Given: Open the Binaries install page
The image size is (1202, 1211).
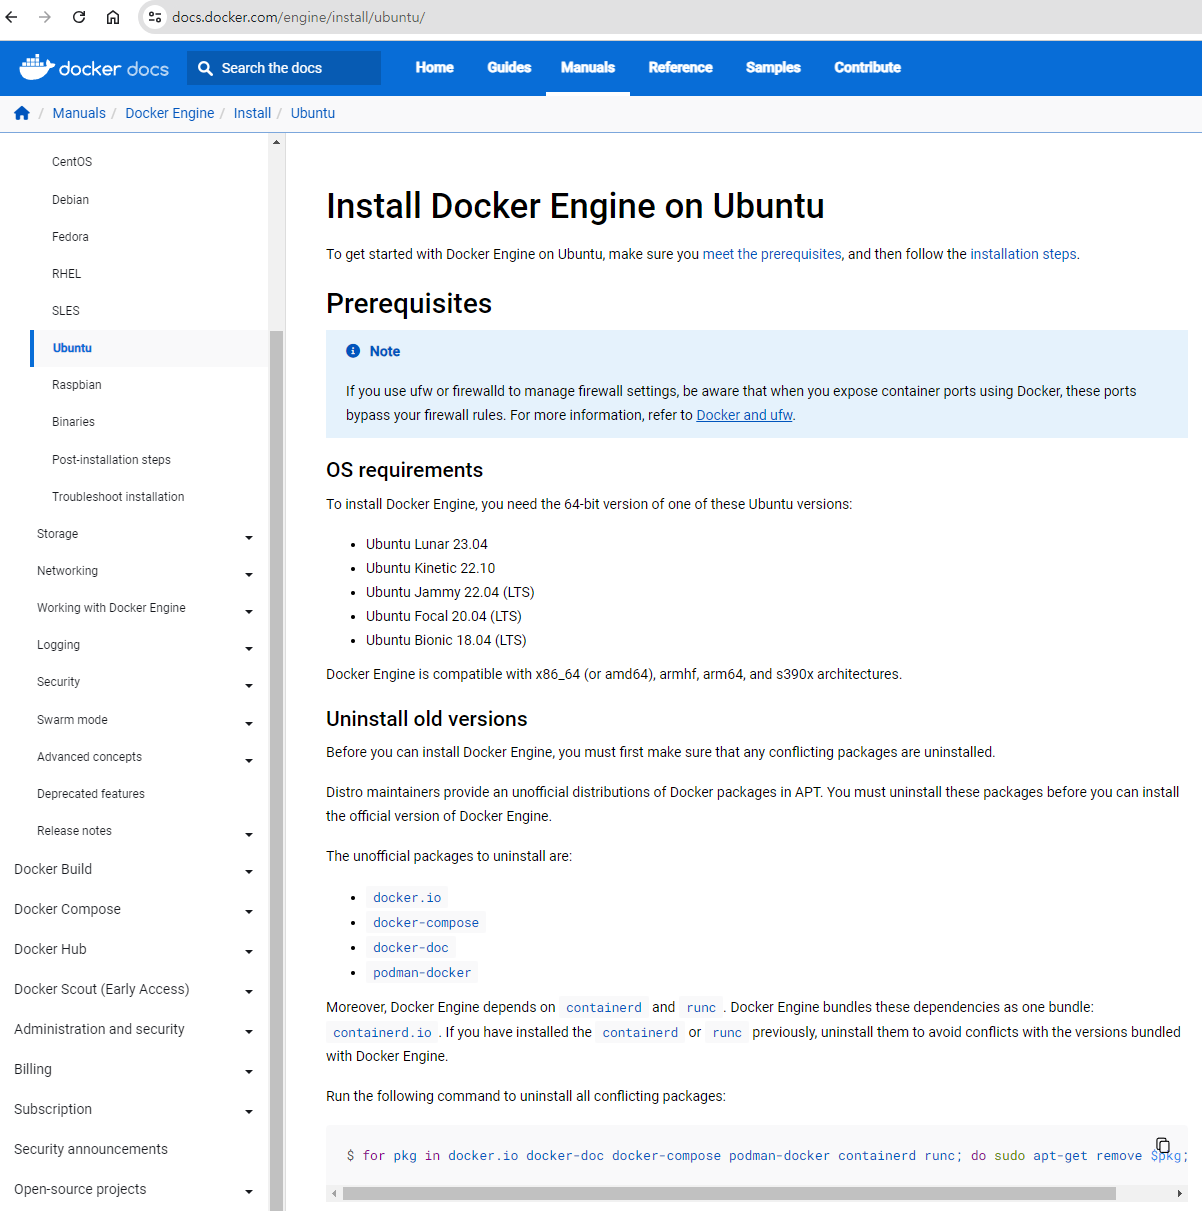Looking at the screenshot, I should tap(73, 422).
